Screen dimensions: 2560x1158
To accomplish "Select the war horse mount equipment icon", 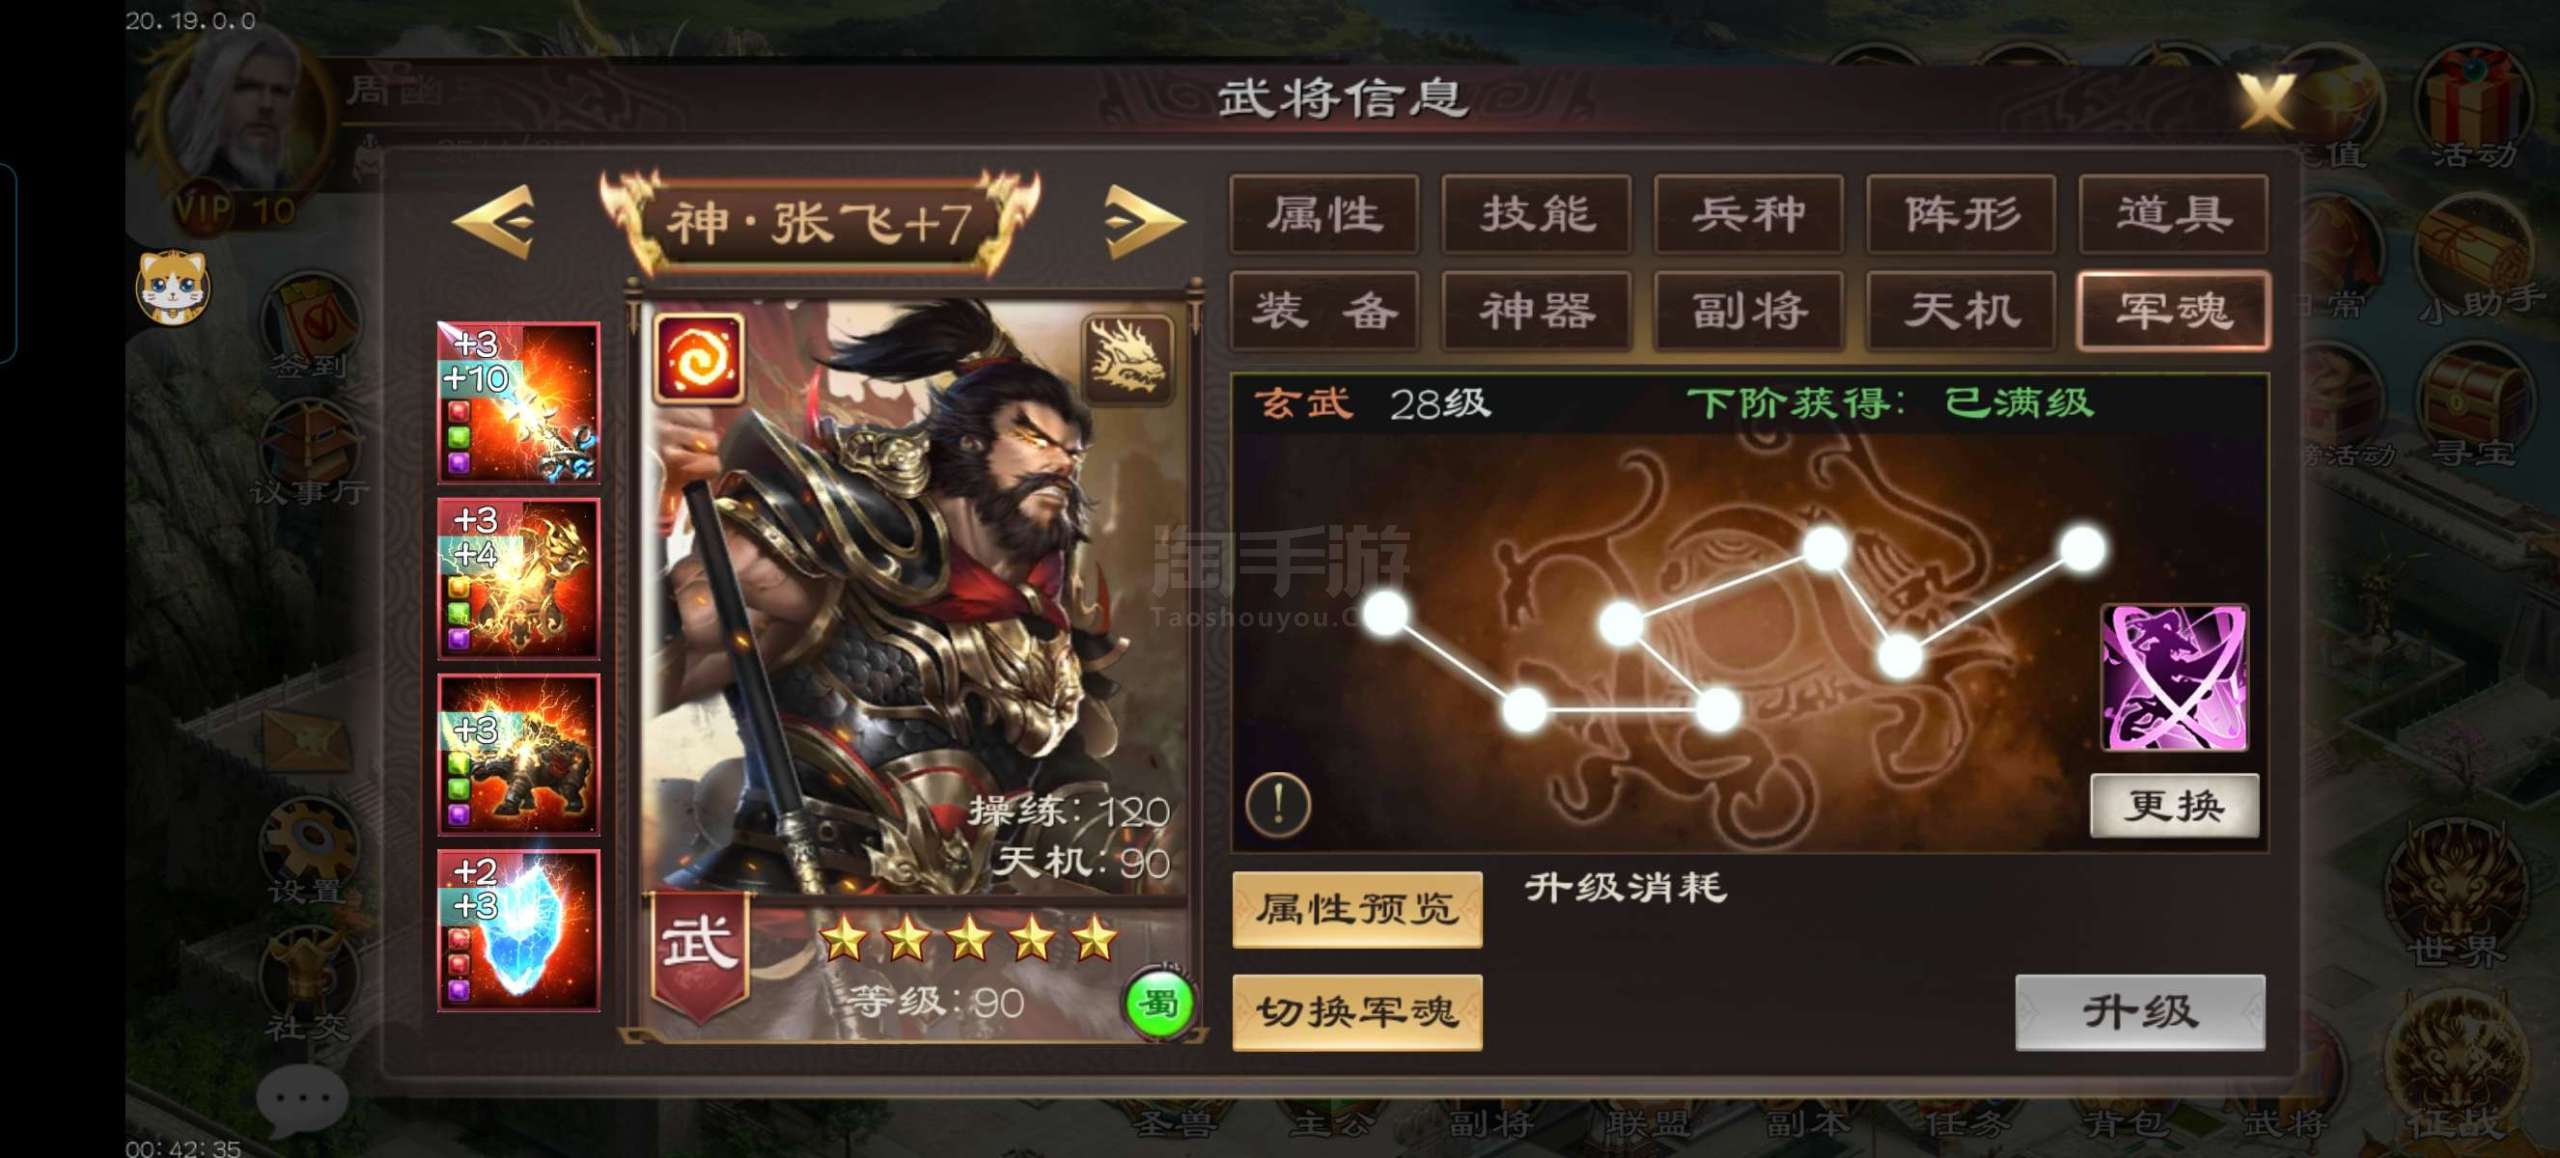I will 519,754.
